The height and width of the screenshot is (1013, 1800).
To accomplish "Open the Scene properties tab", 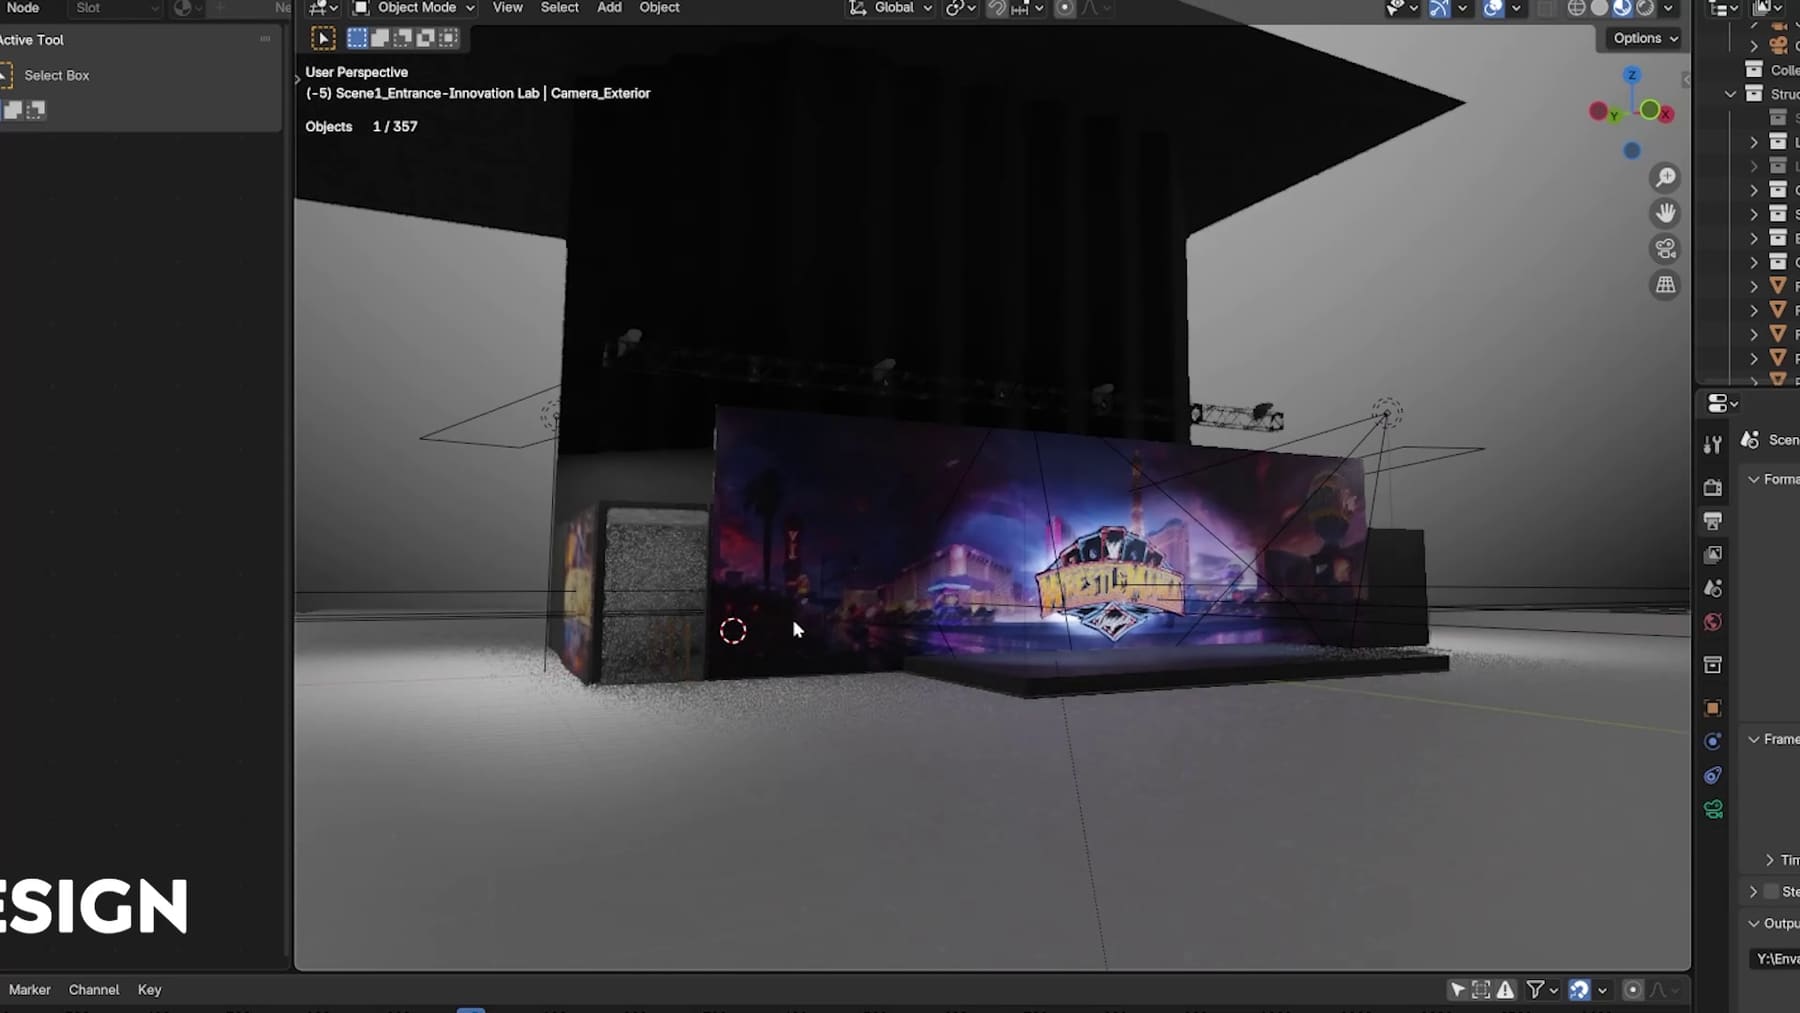I will pyautogui.click(x=1713, y=589).
